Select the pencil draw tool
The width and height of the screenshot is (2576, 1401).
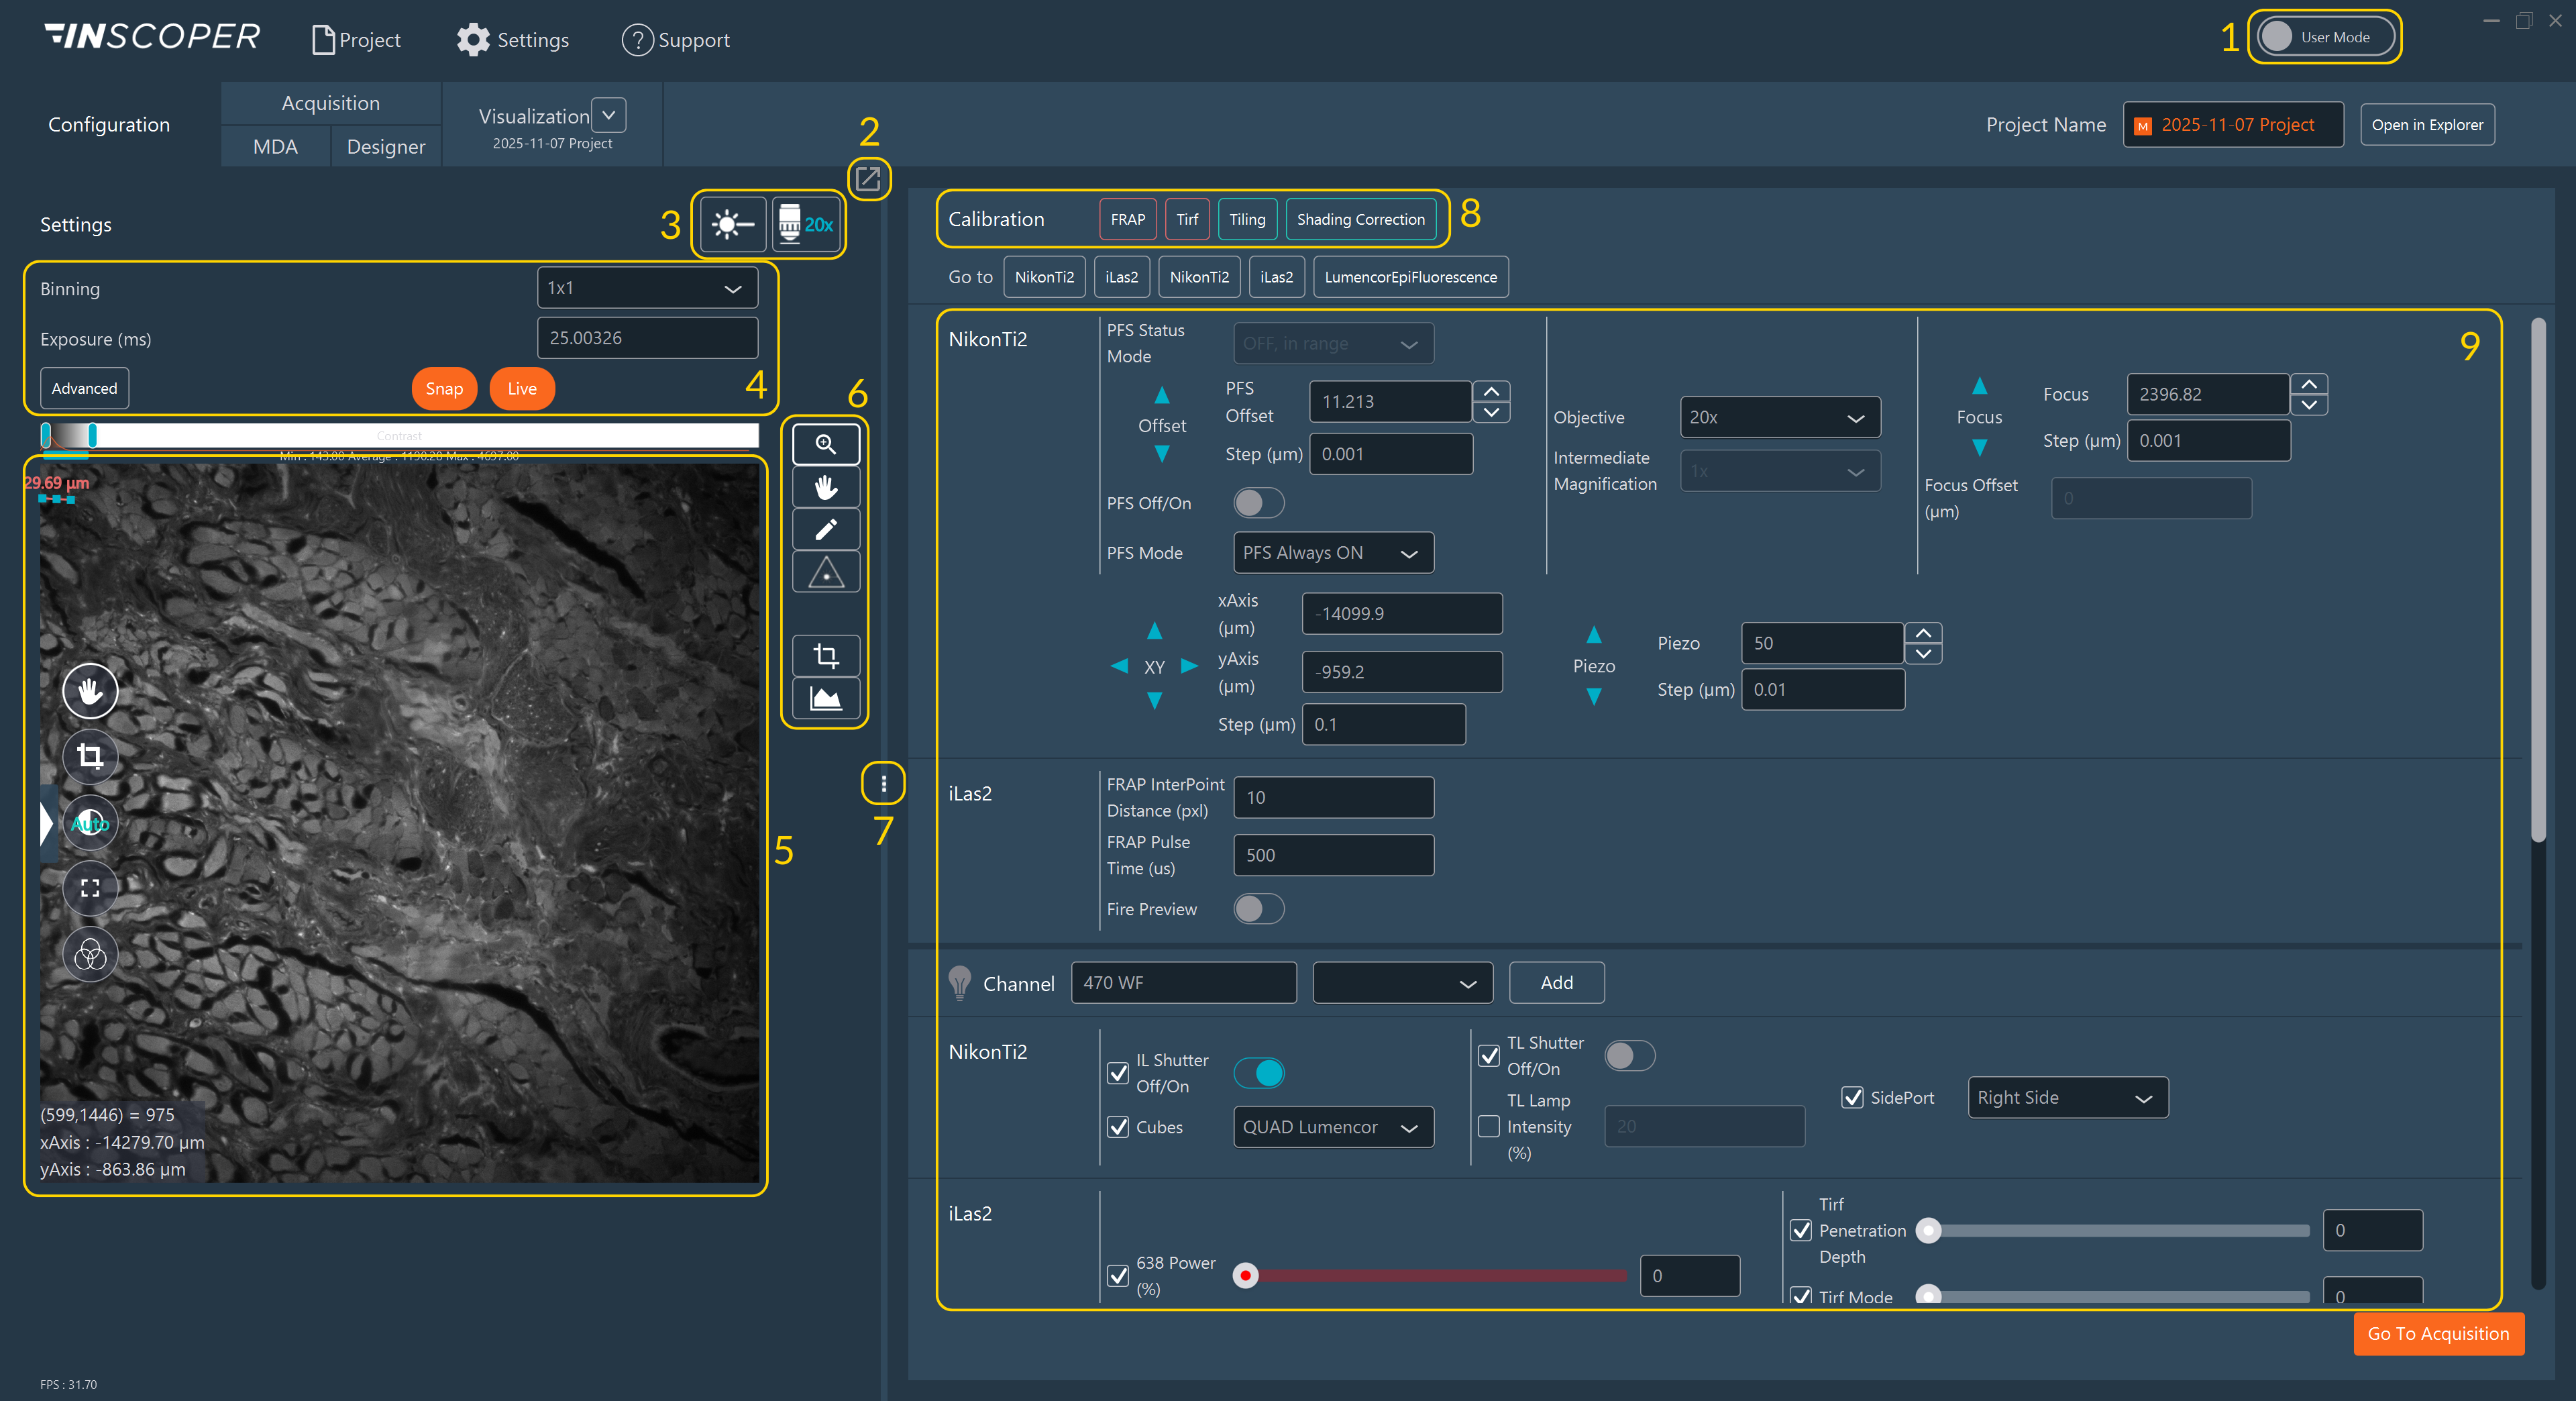tap(825, 529)
